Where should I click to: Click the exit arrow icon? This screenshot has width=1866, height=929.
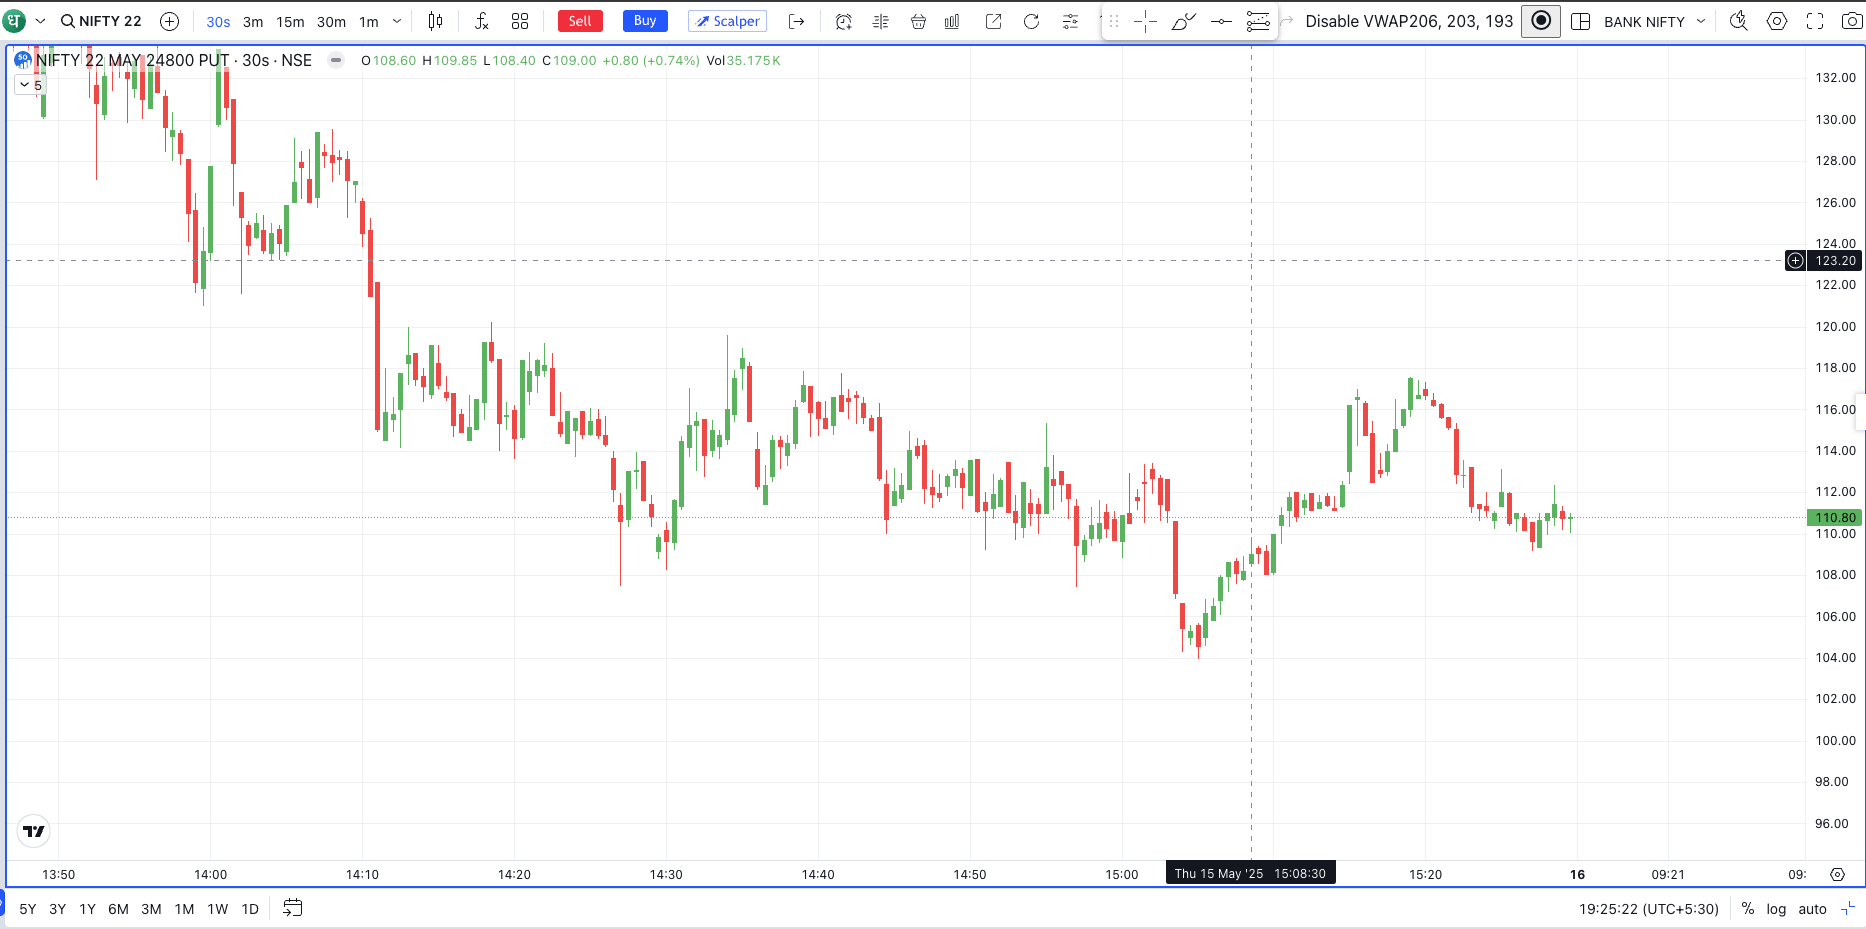click(797, 21)
